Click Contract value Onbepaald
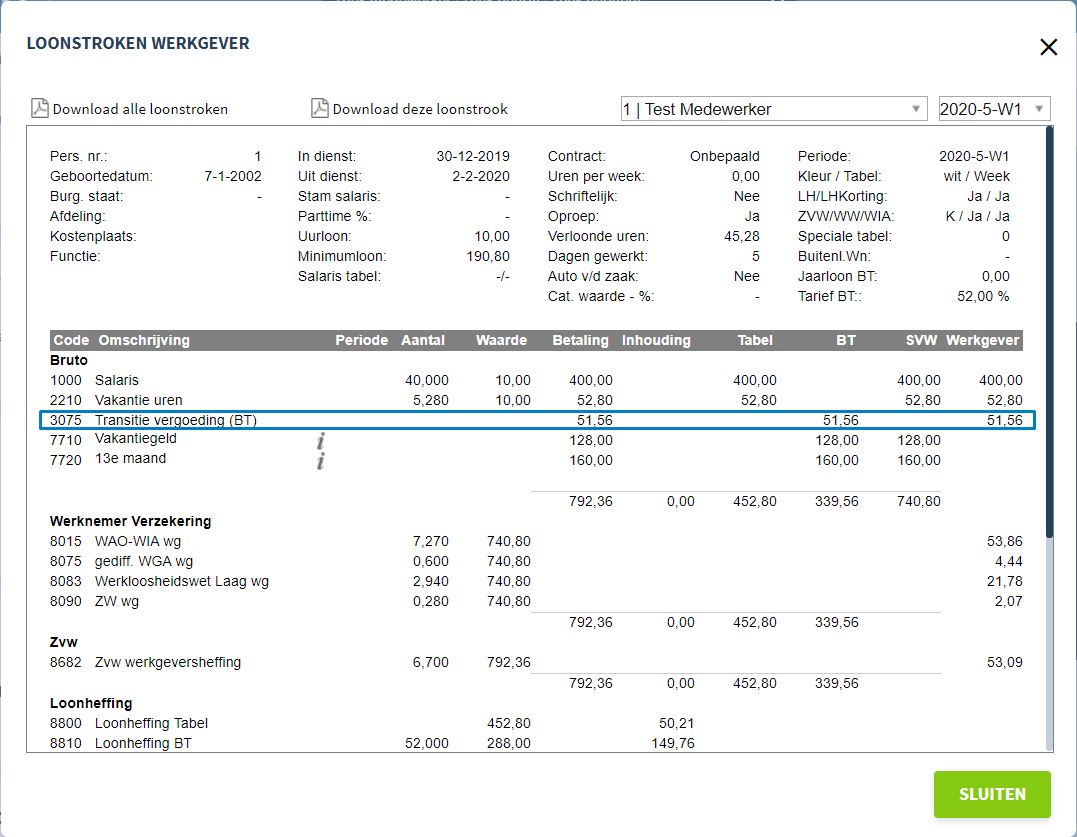Viewport: 1077px width, 837px height. tap(725, 157)
